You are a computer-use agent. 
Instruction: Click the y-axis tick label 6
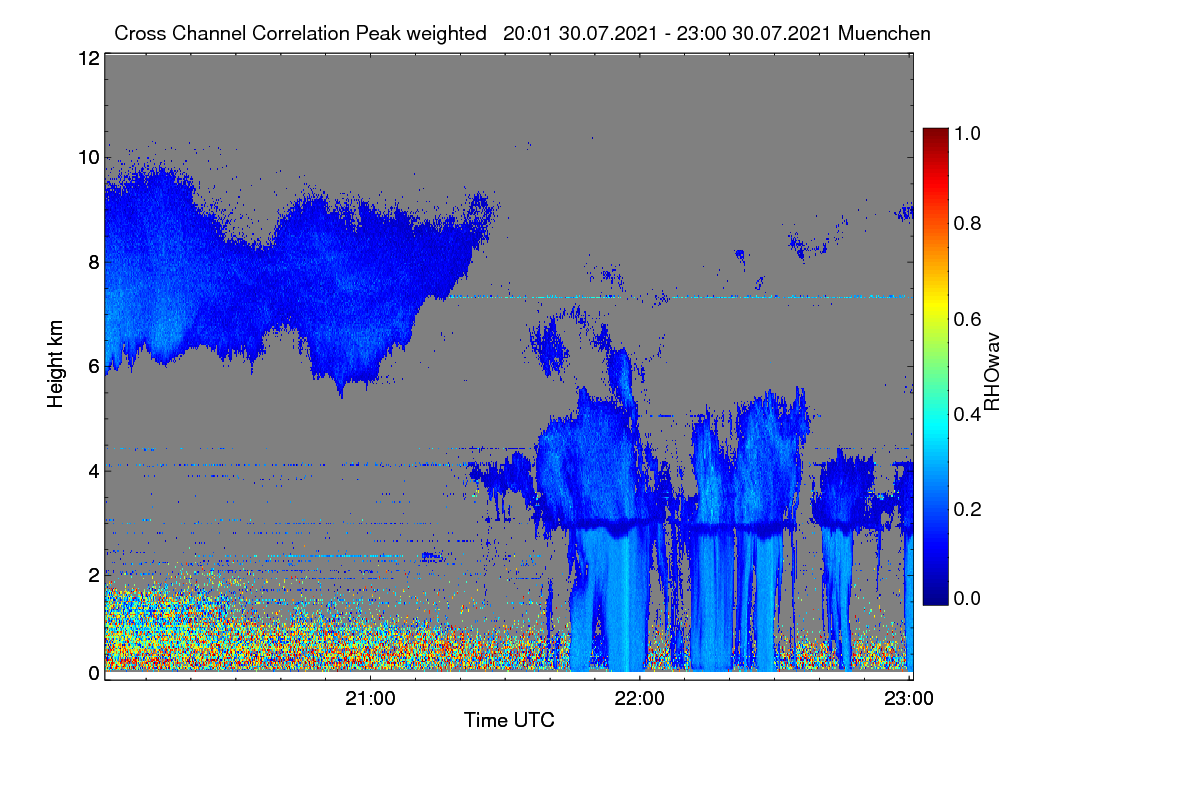click(93, 366)
